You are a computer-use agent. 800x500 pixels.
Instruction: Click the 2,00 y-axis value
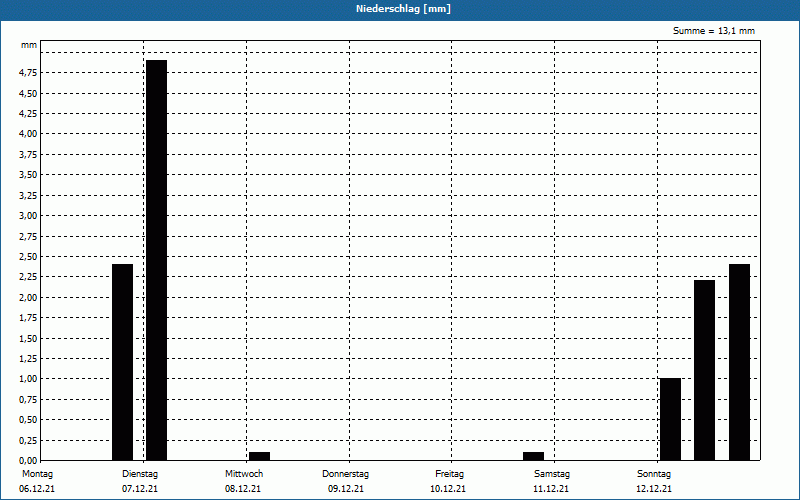28,297
